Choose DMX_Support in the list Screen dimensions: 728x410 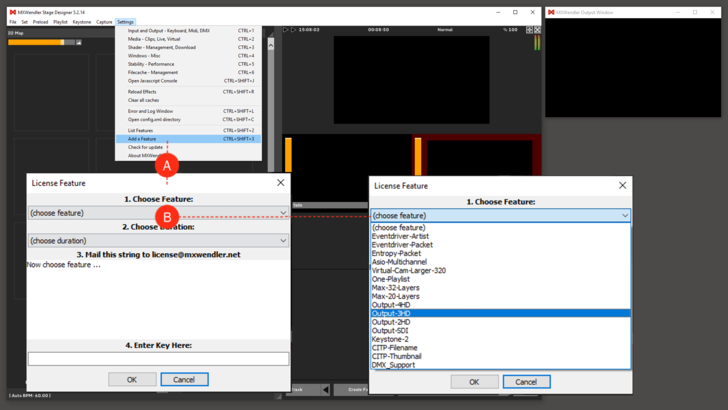click(x=500, y=365)
